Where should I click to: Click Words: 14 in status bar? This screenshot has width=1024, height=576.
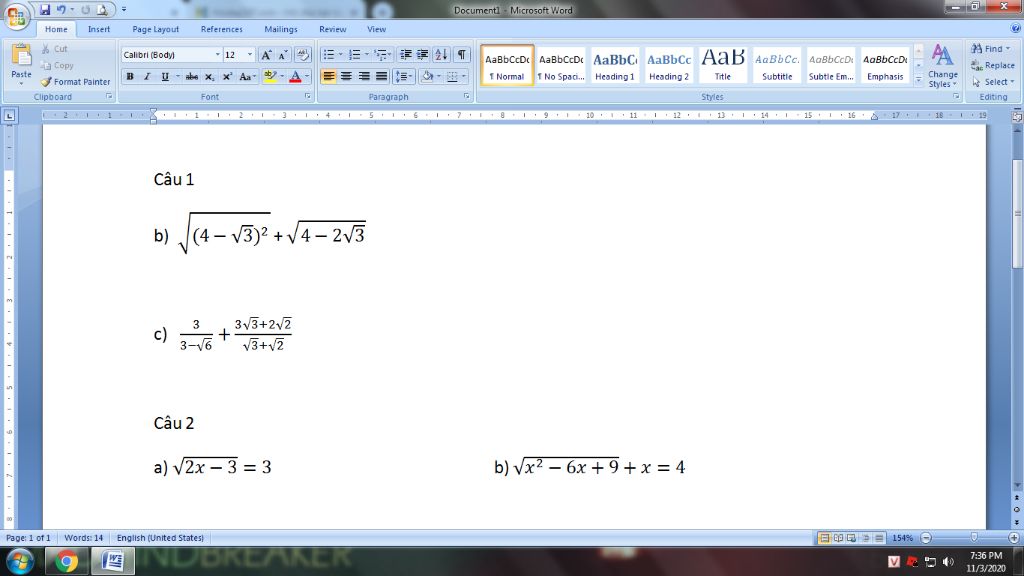84,538
